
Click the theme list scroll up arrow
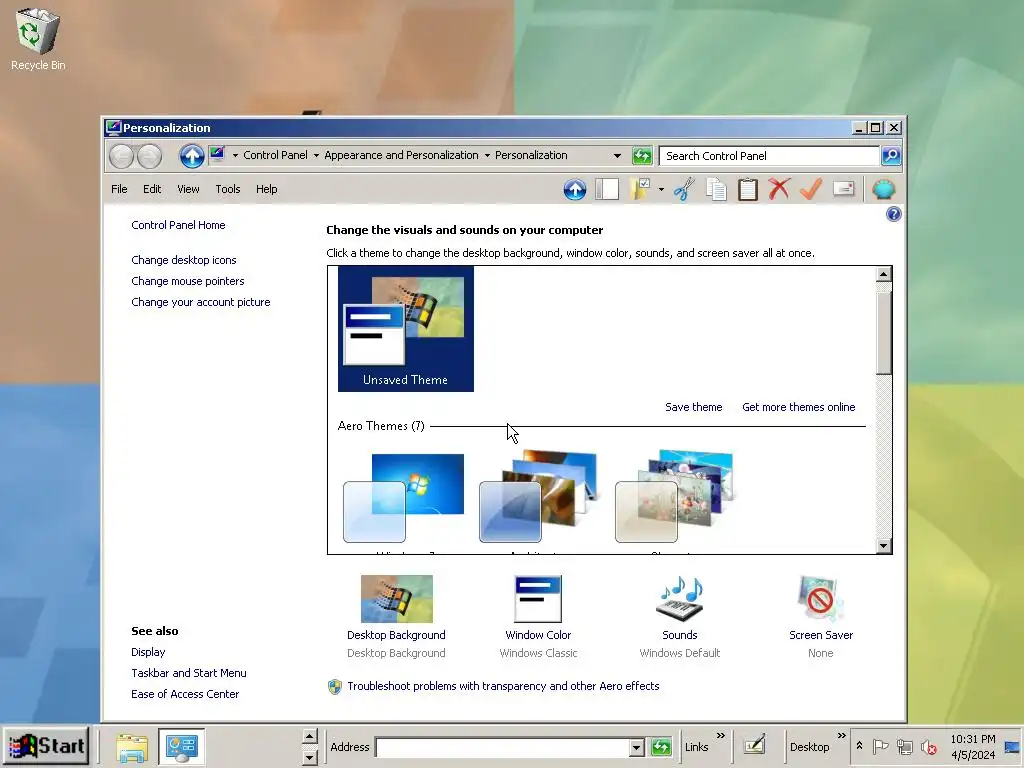click(x=884, y=274)
